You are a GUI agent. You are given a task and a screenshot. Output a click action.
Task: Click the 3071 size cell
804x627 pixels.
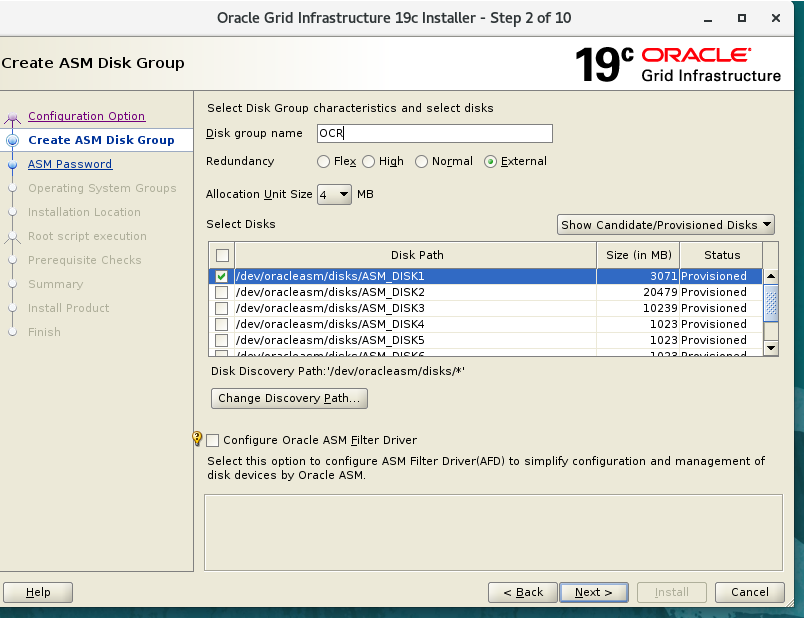638,276
